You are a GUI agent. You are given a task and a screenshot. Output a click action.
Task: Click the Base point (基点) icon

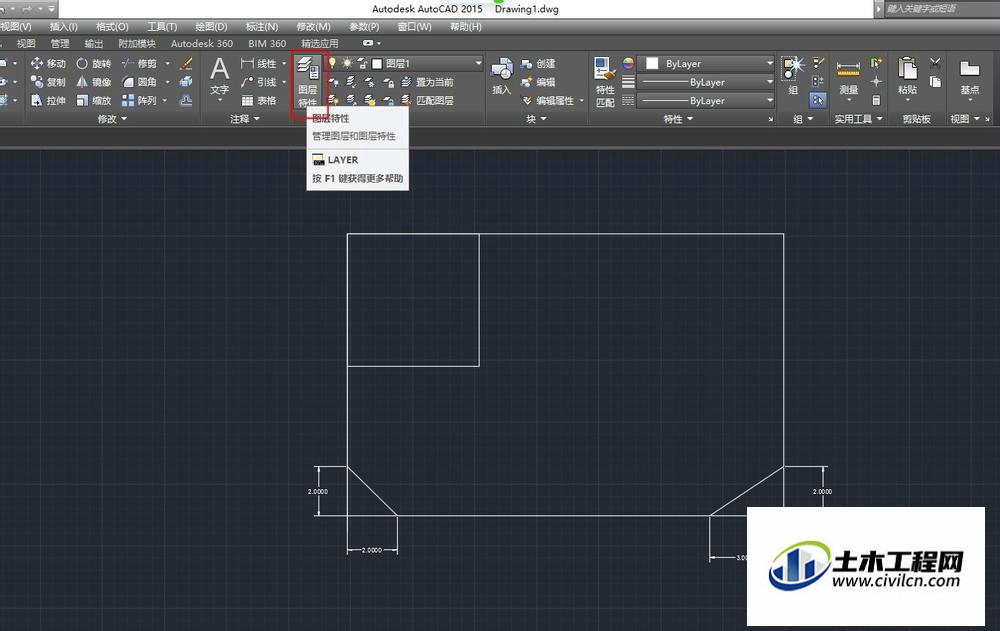(969, 77)
